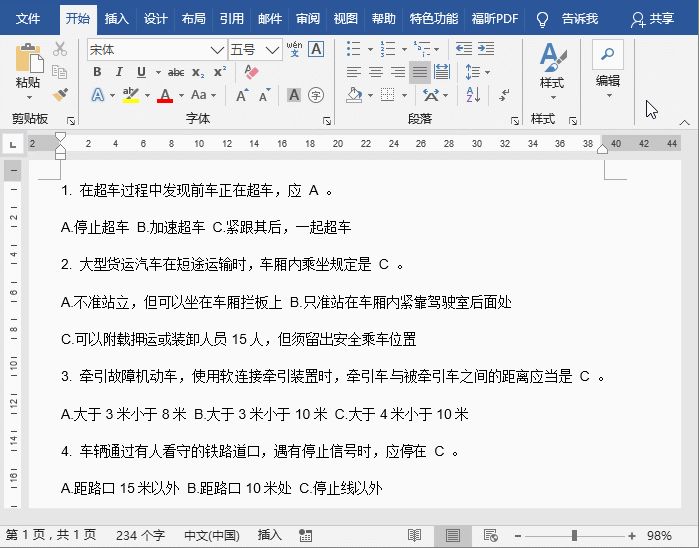Align text right
The width and height of the screenshot is (699, 548).
tap(398, 72)
